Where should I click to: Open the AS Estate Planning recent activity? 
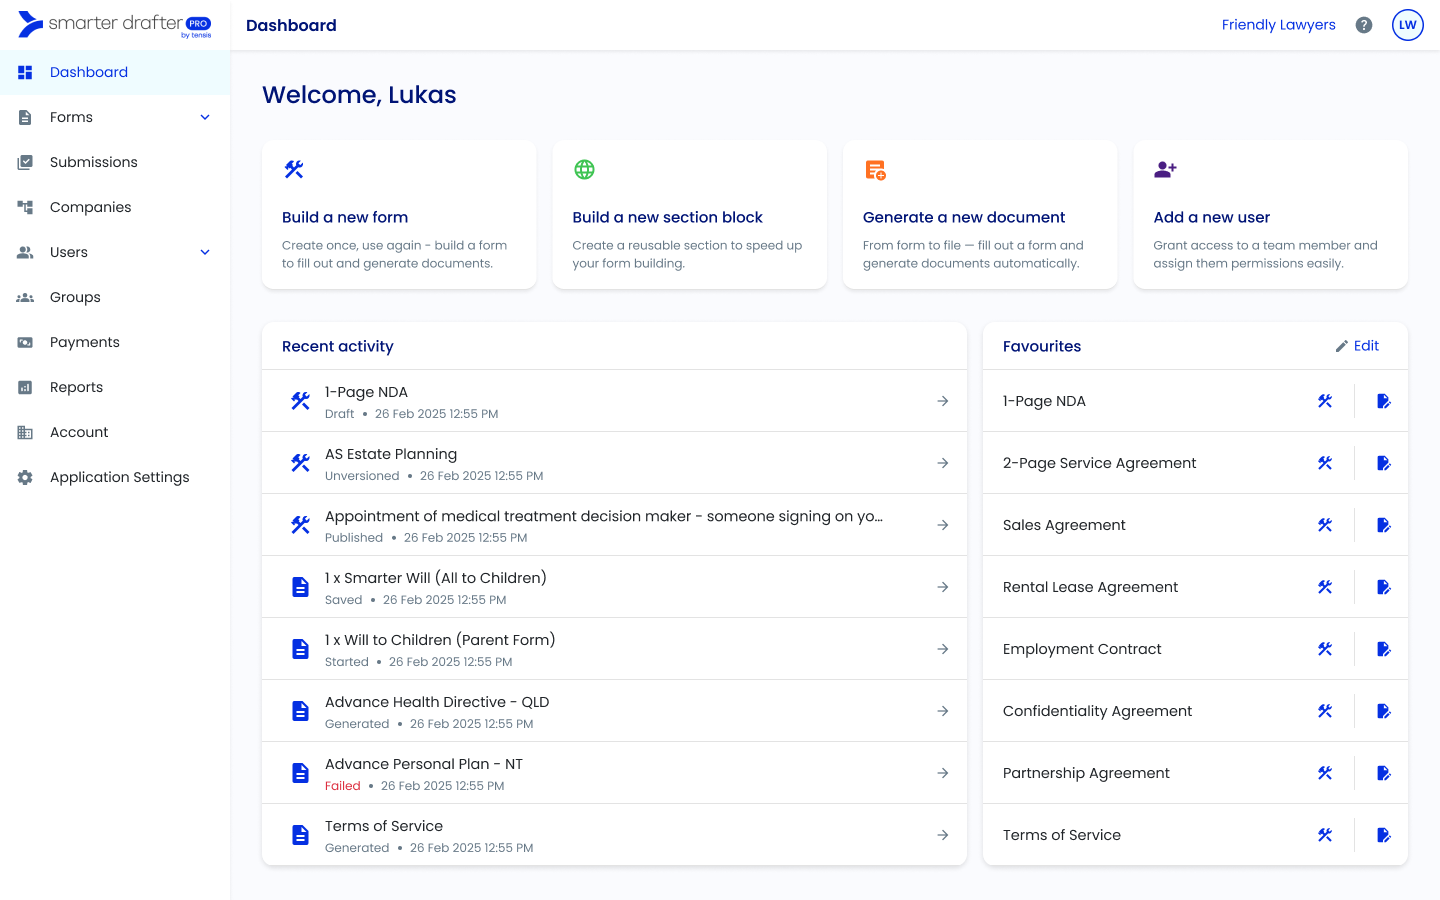614,463
